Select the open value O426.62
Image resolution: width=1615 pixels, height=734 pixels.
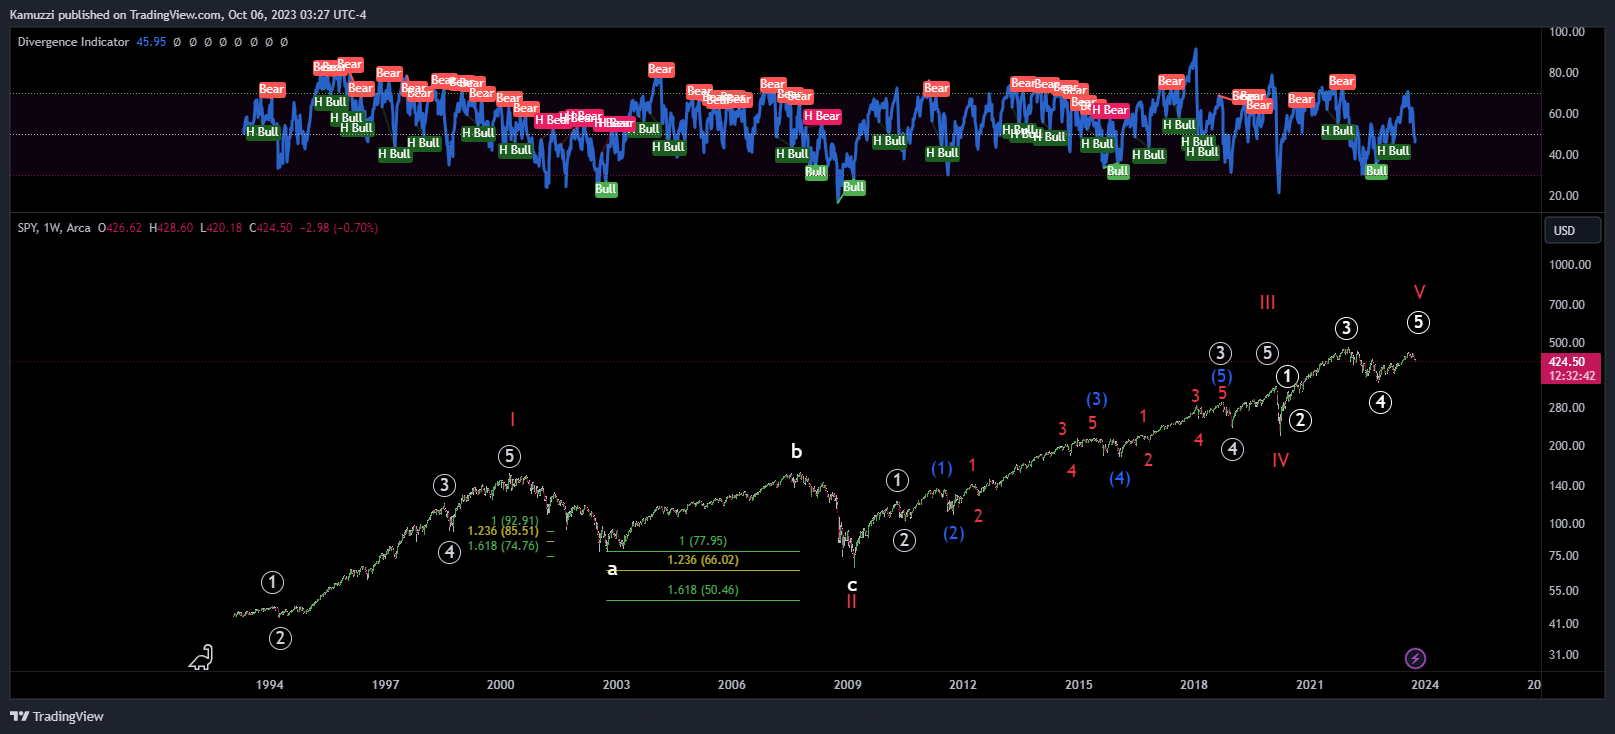pos(120,228)
